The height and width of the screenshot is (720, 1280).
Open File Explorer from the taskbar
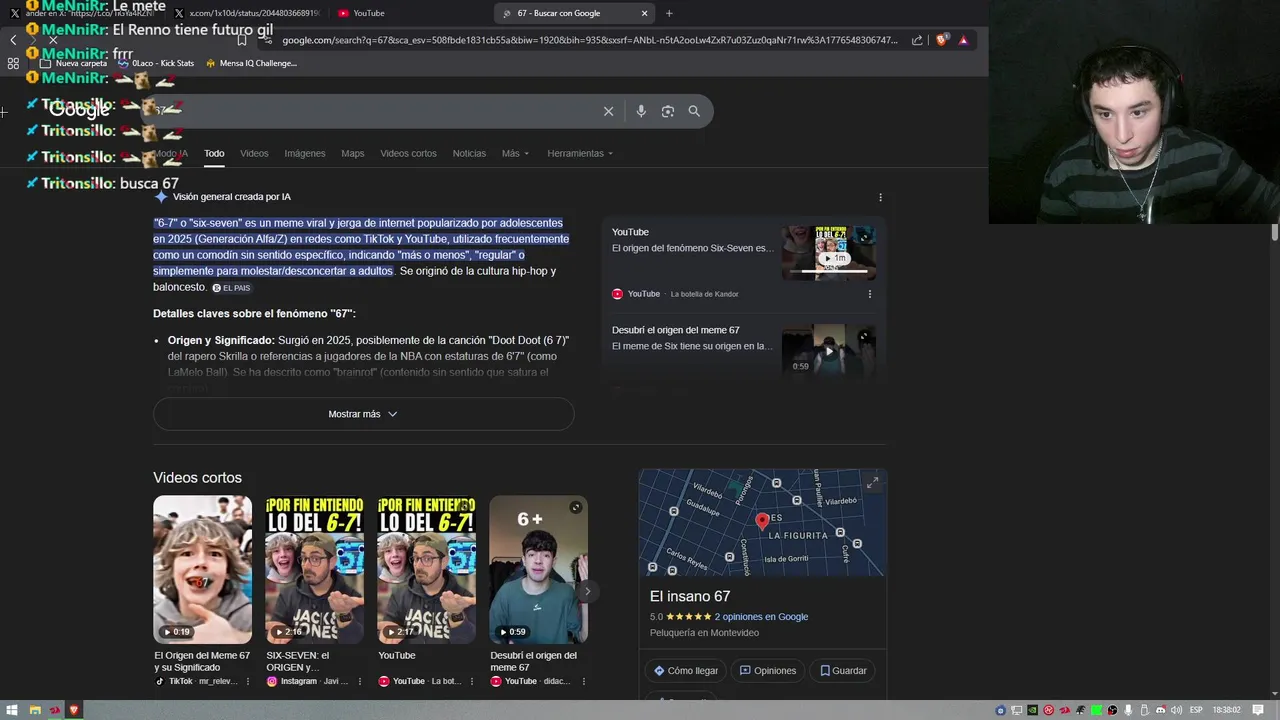tap(35, 710)
